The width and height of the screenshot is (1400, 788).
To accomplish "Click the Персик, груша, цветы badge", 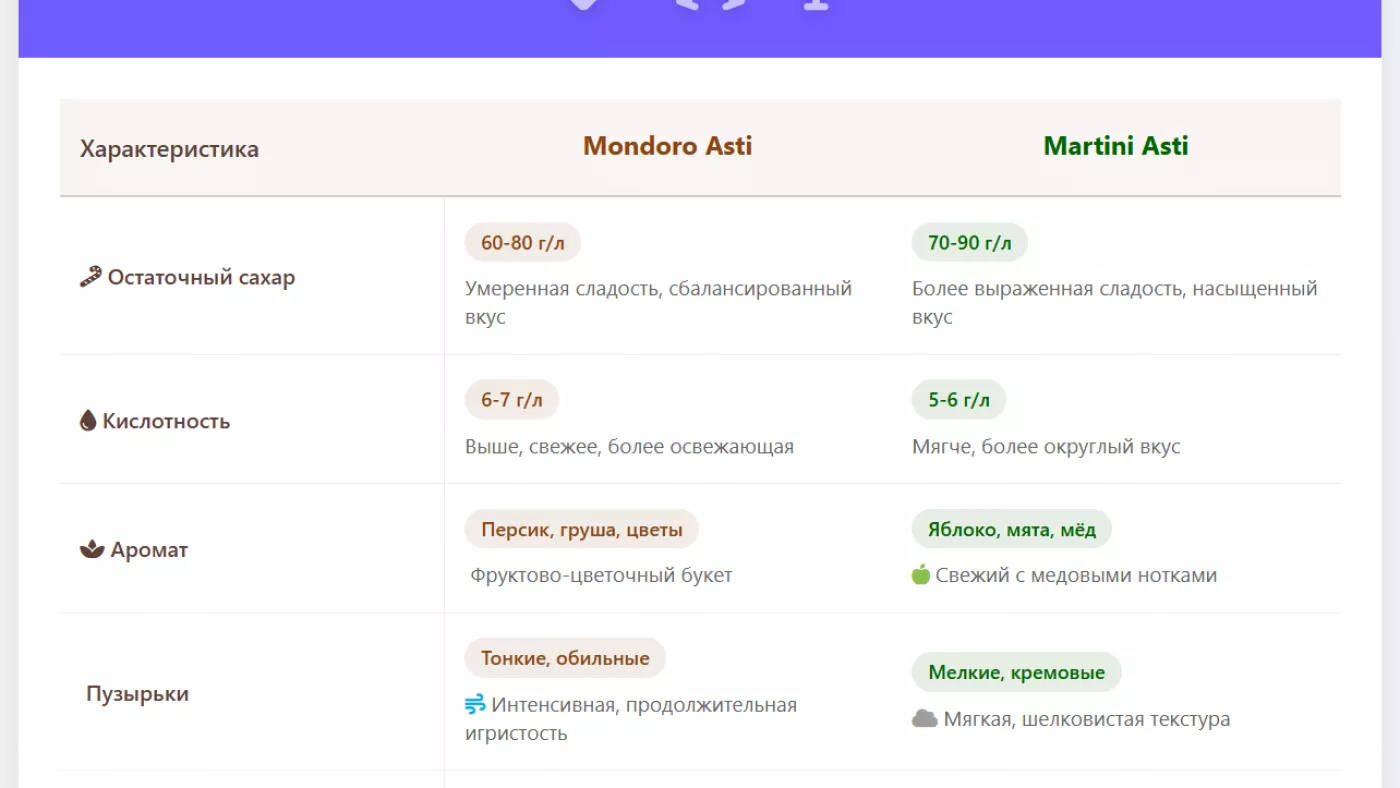I will (x=582, y=529).
